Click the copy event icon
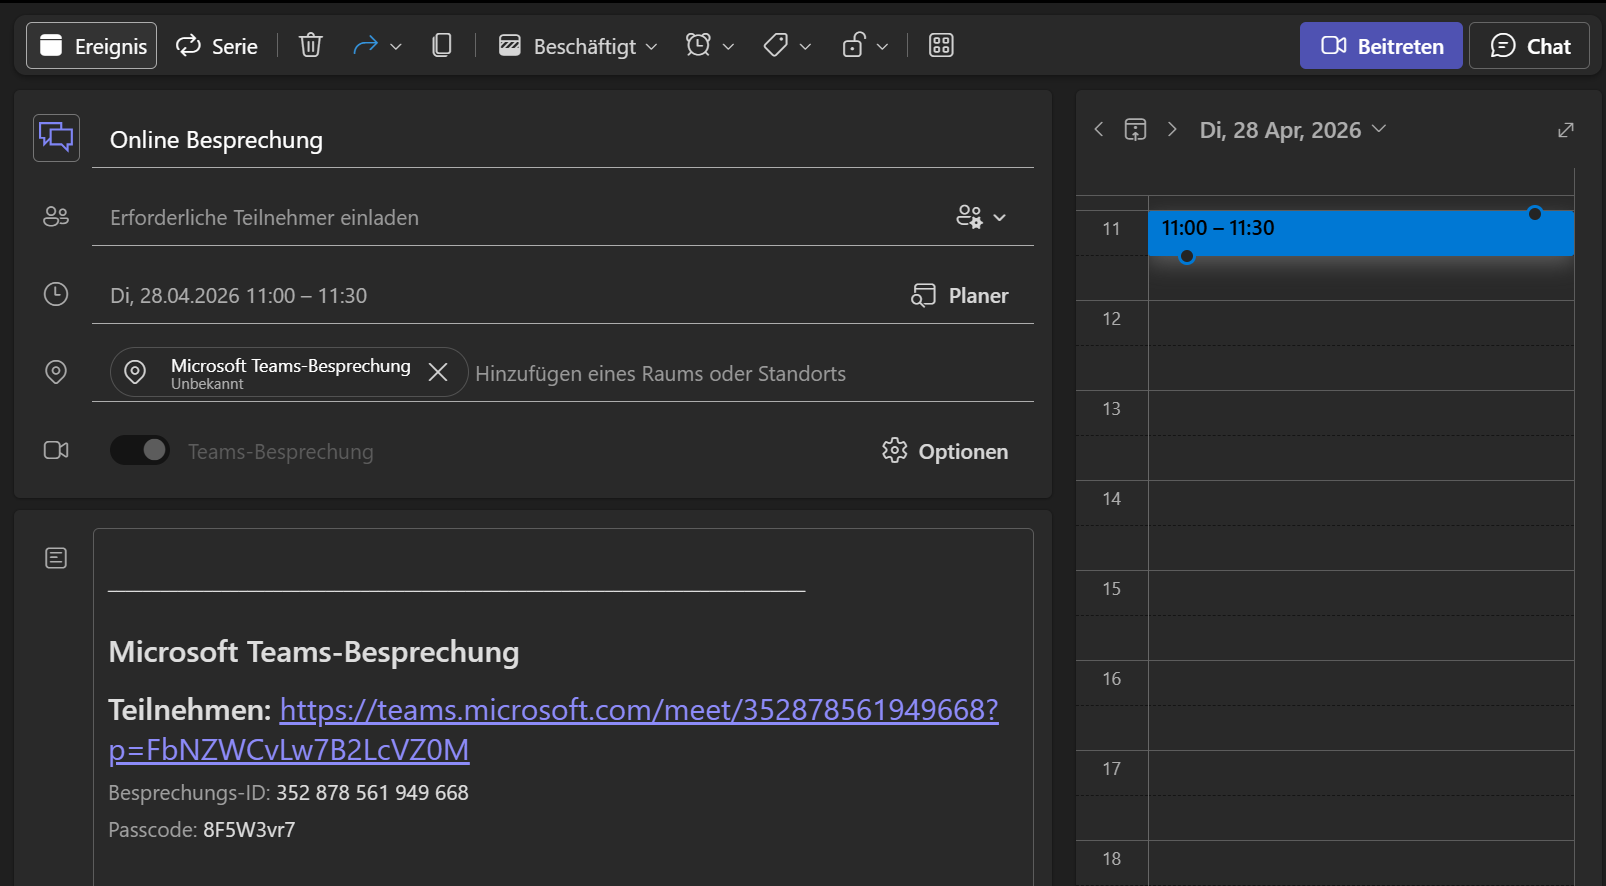1606x886 pixels. coord(441,45)
